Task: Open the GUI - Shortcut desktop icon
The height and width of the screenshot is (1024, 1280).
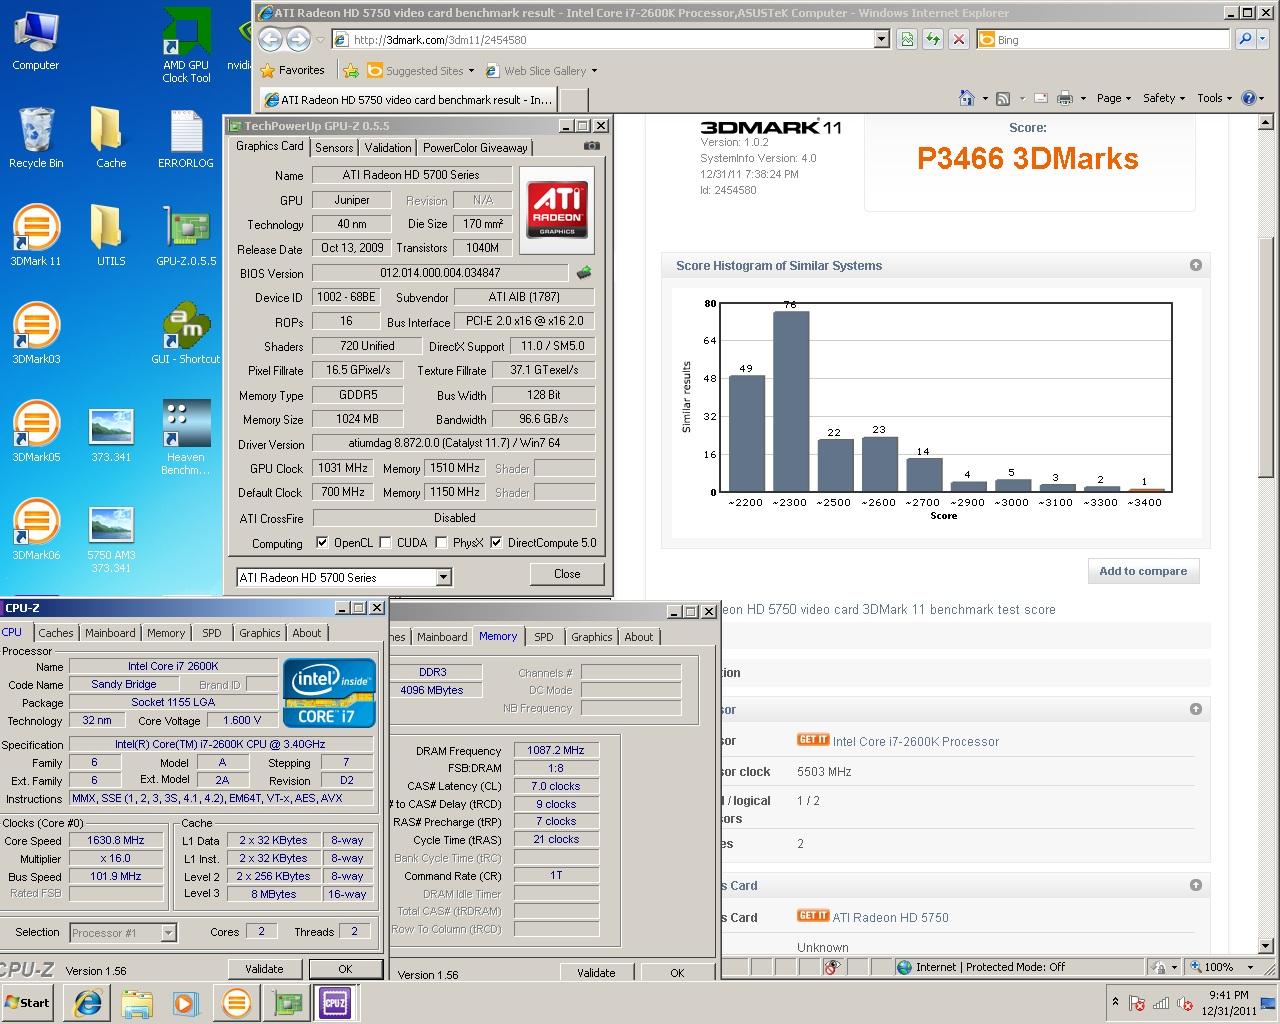Action: [x=186, y=332]
